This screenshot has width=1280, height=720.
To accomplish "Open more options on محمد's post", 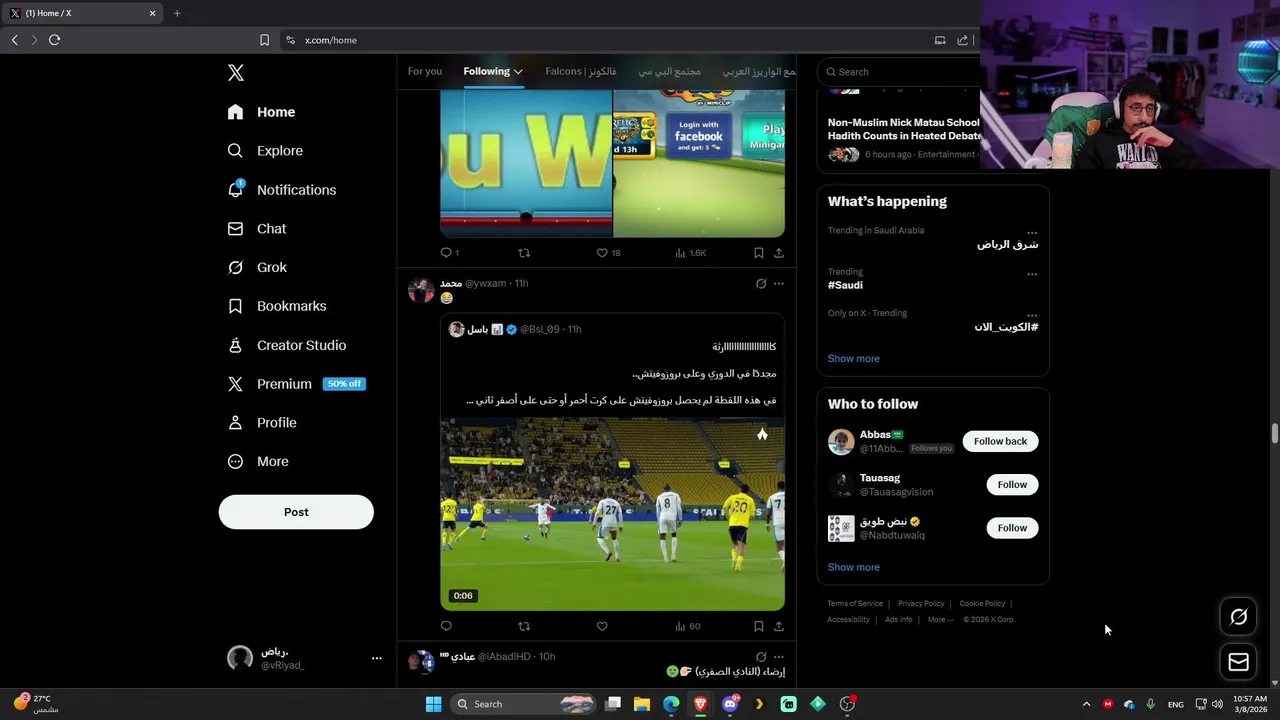I will 779,284.
